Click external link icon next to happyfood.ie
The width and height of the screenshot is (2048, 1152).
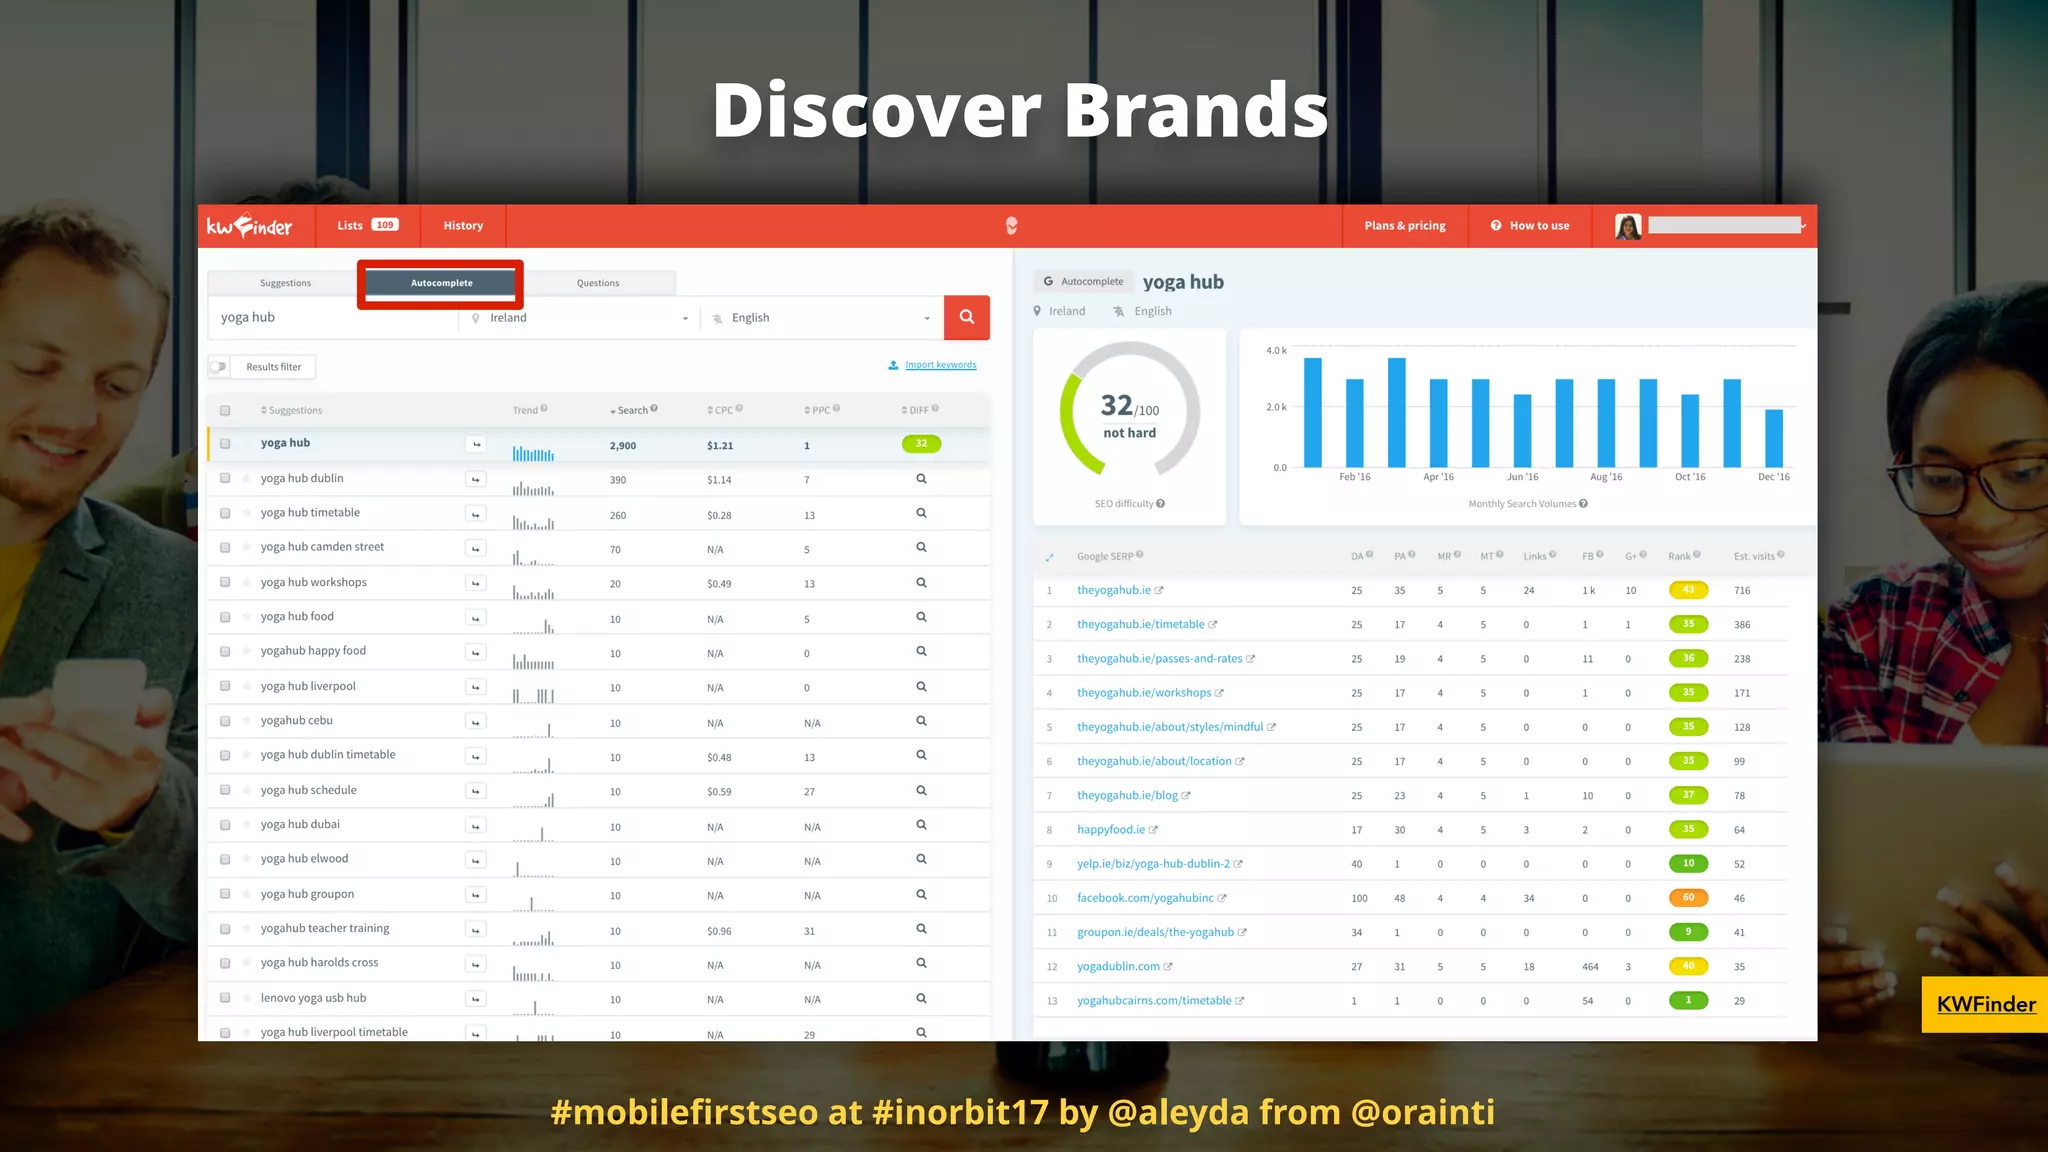coord(1153,830)
